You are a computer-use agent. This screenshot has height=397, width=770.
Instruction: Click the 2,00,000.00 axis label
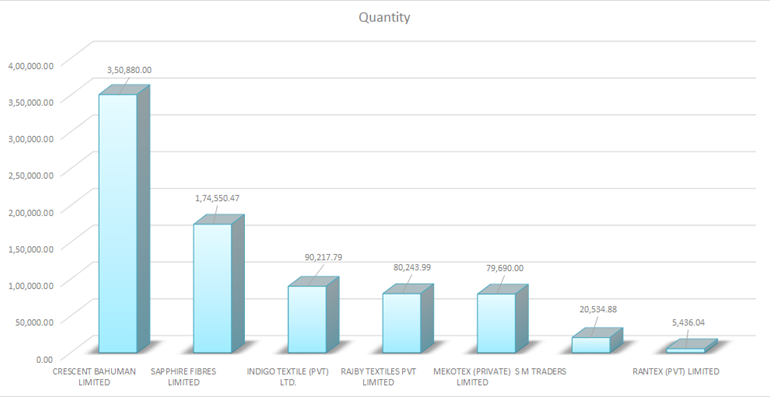point(31,212)
